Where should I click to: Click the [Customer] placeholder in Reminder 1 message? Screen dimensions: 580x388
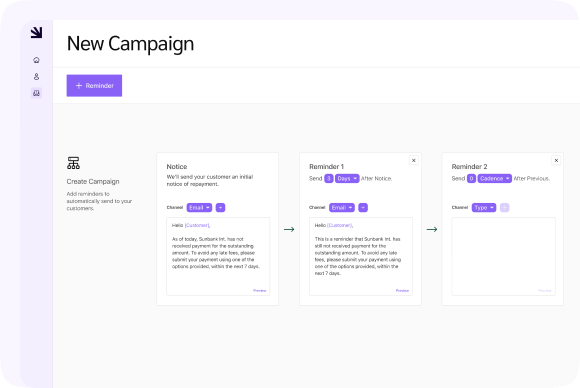click(340, 225)
